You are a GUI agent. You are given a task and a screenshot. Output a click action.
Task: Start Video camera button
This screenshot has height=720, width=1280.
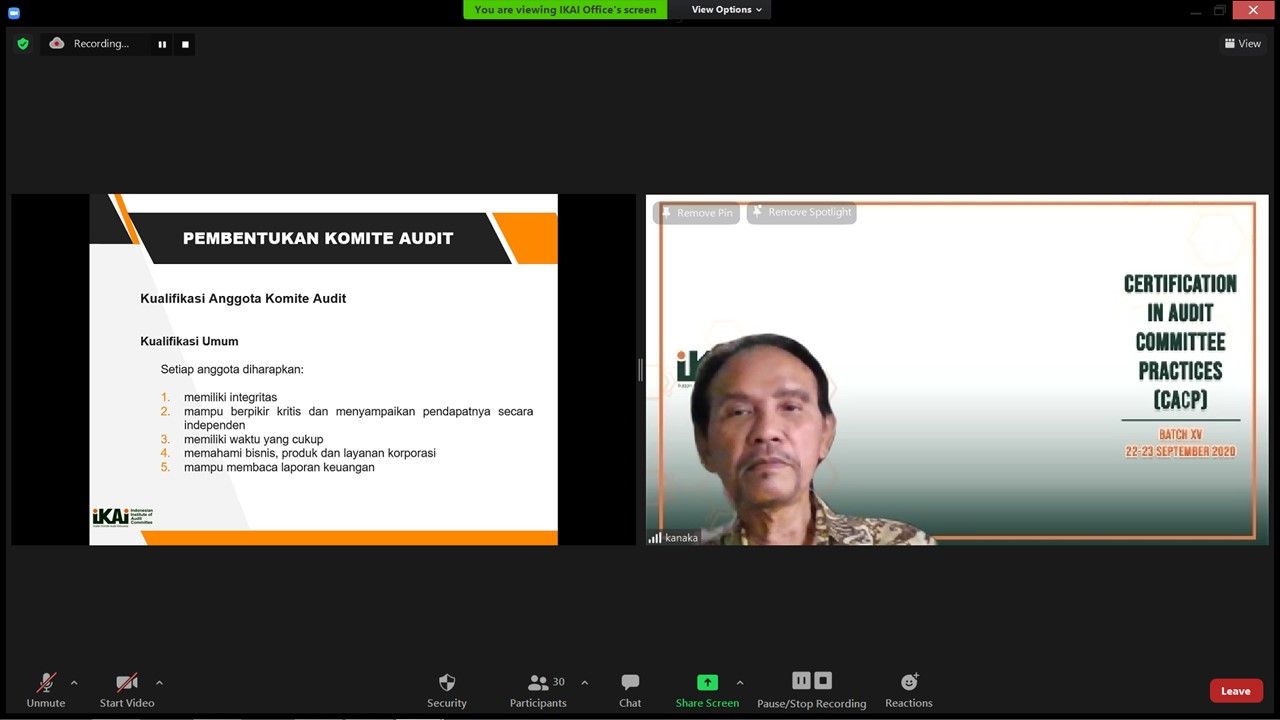127,690
